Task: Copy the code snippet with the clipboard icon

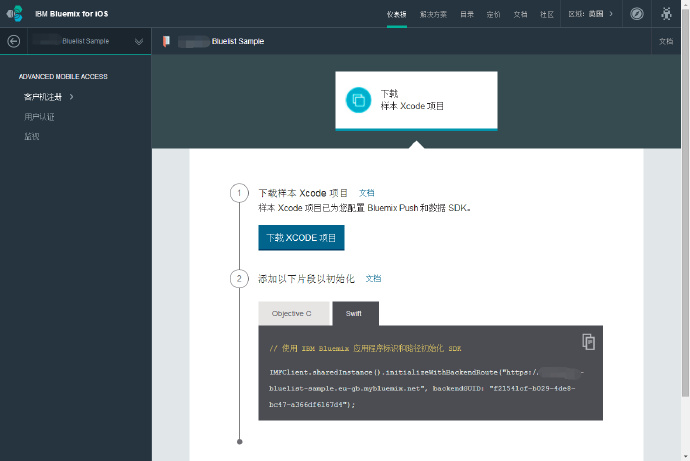Action: click(588, 342)
